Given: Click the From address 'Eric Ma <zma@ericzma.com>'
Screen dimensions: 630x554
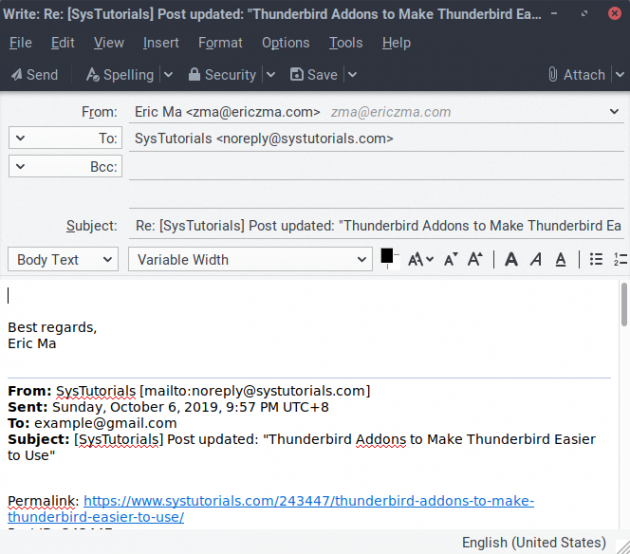Looking at the screenshot, I should (227, 112).
